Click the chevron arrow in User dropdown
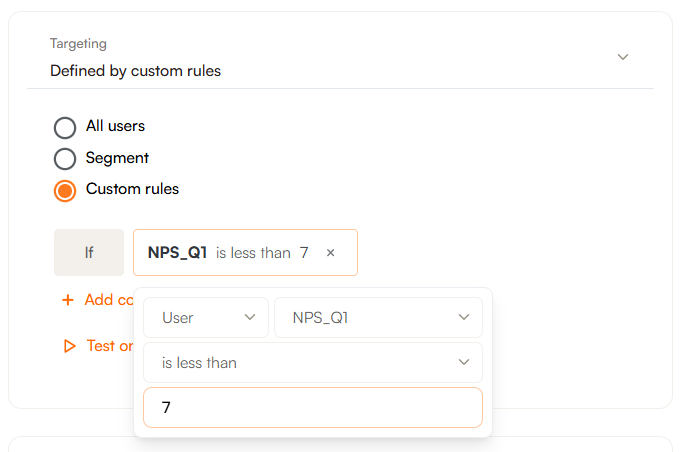The width and height of the screenshot is (682, 452). (250, 318)
